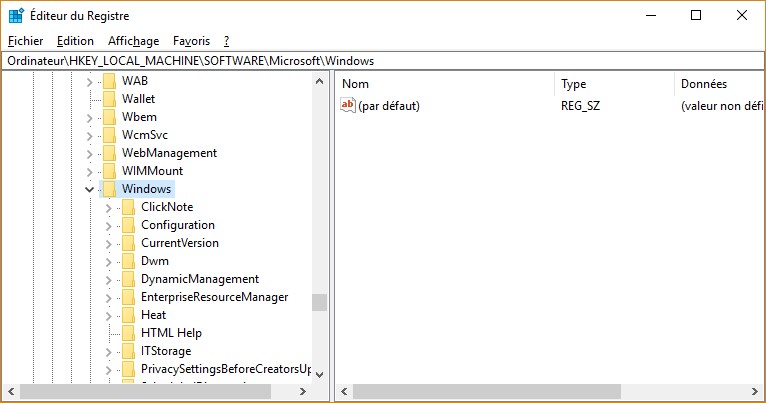The image size is (766, 403).
Task: Expand the WcmSvc key
Action: pyautogui.click(x=89, y=136)
